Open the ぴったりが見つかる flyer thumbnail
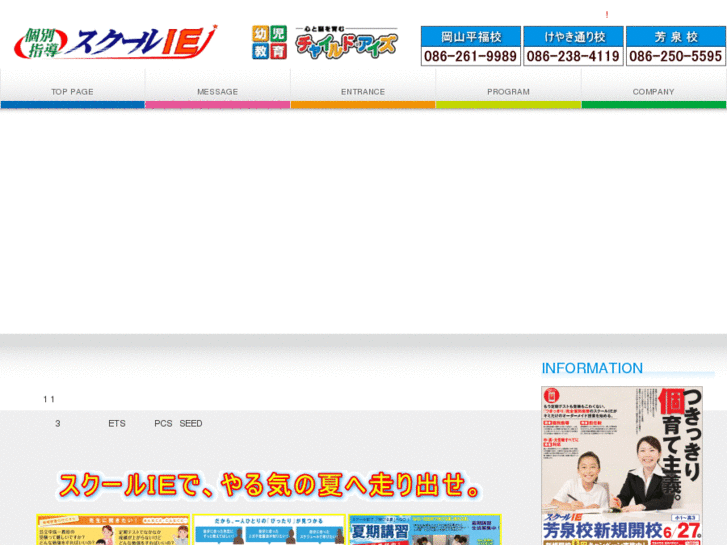The image size is (727, 545). click(x=269, y=529)
